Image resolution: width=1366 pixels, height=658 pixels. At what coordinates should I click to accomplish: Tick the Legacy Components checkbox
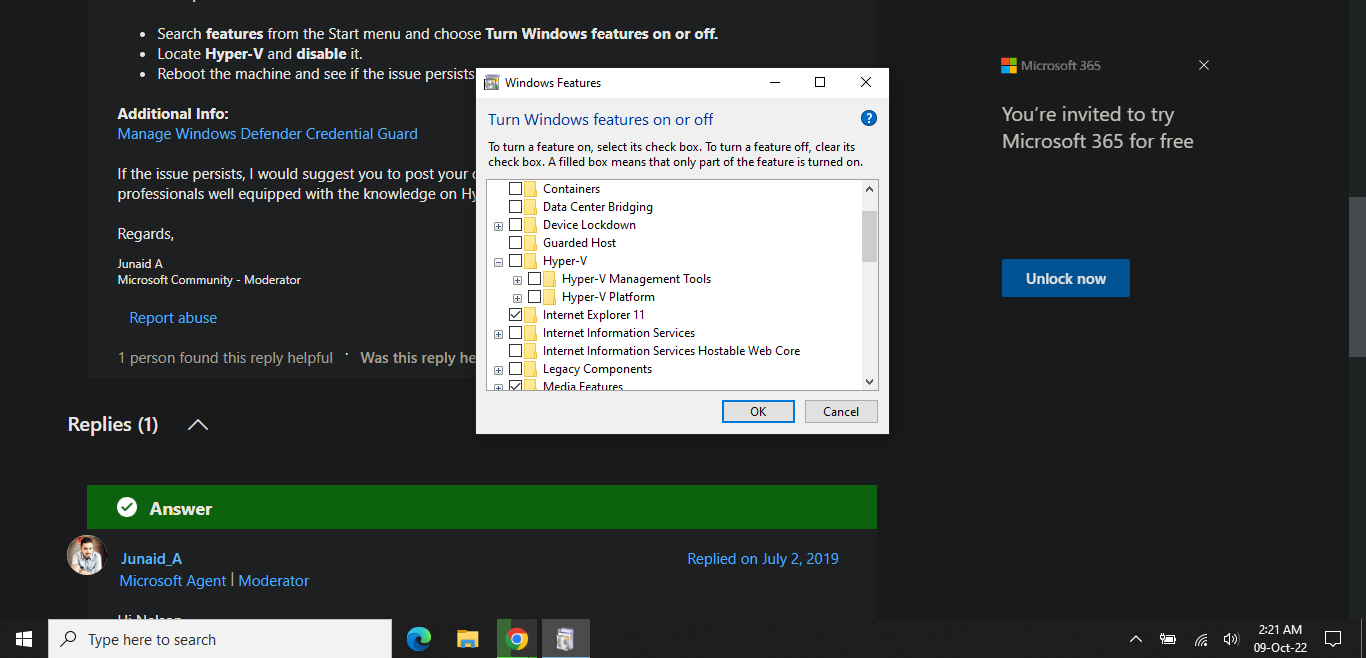[x=515, y=369]
